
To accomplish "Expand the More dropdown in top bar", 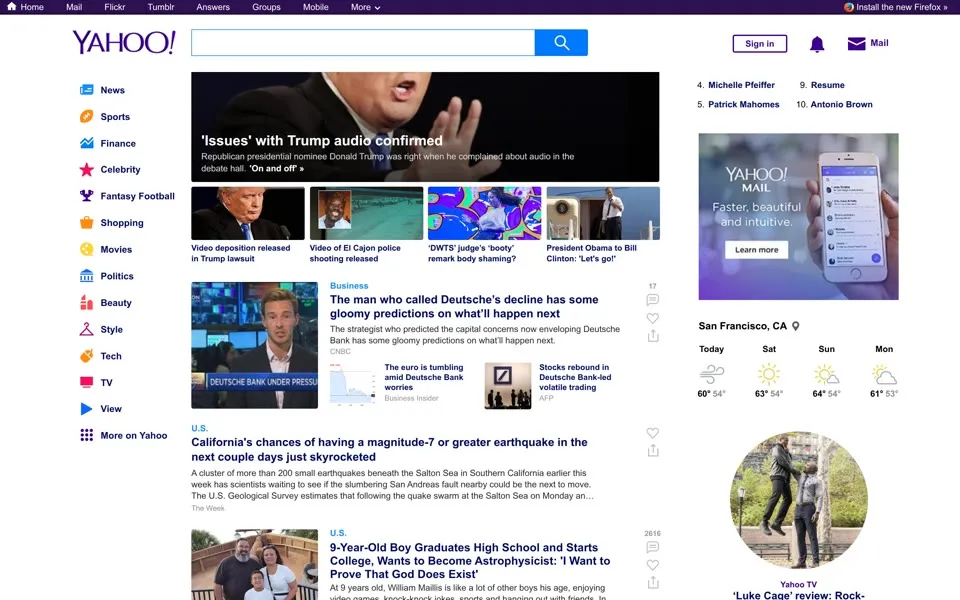I will coord(366,7).
